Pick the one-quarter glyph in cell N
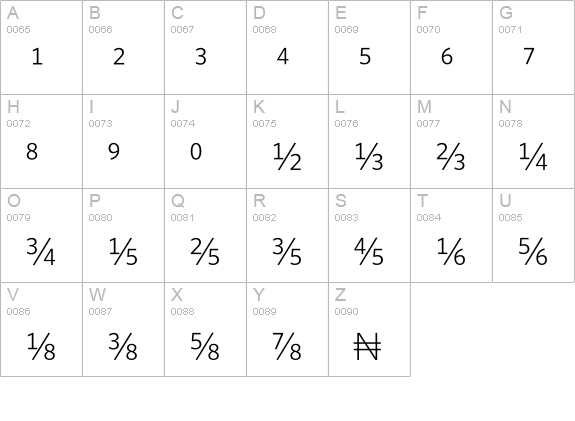 click(x=533, y=157)
